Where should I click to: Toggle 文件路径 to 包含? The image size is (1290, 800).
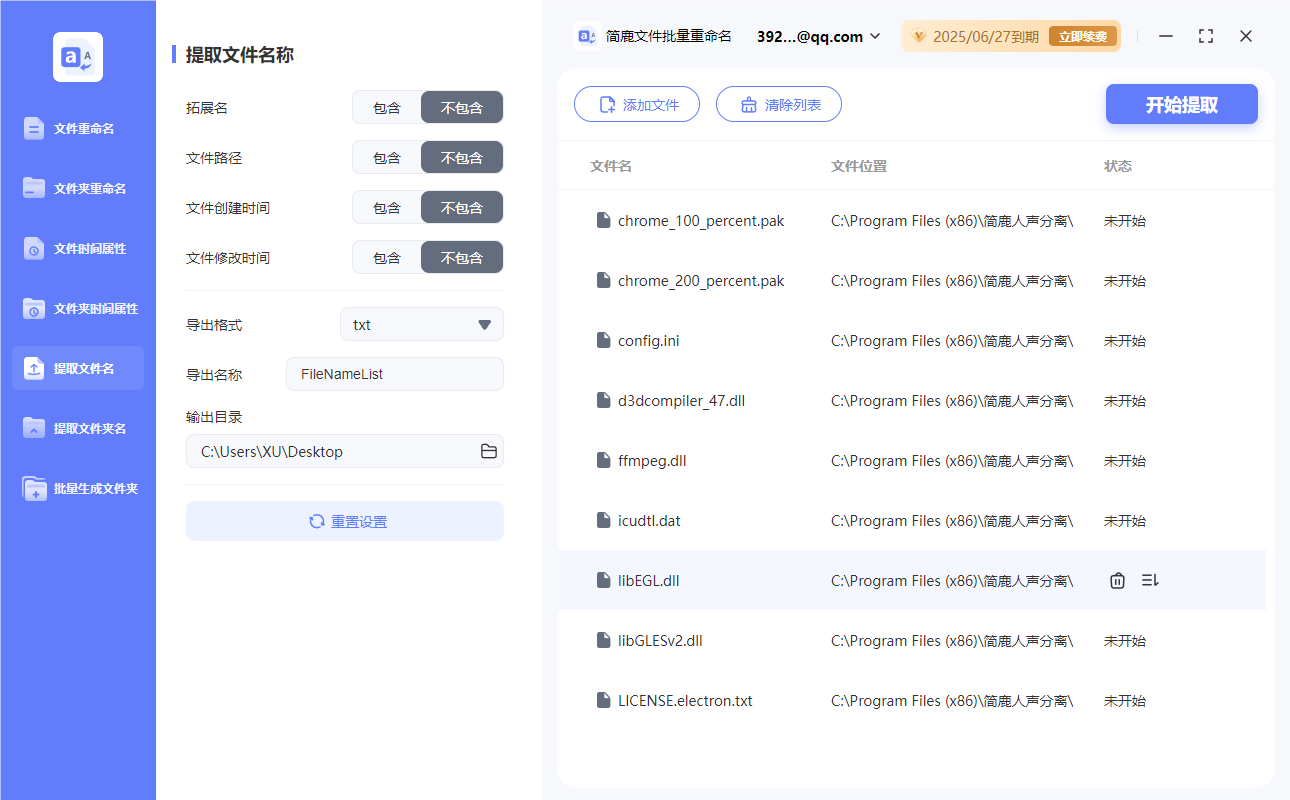[x=386, y=157]
